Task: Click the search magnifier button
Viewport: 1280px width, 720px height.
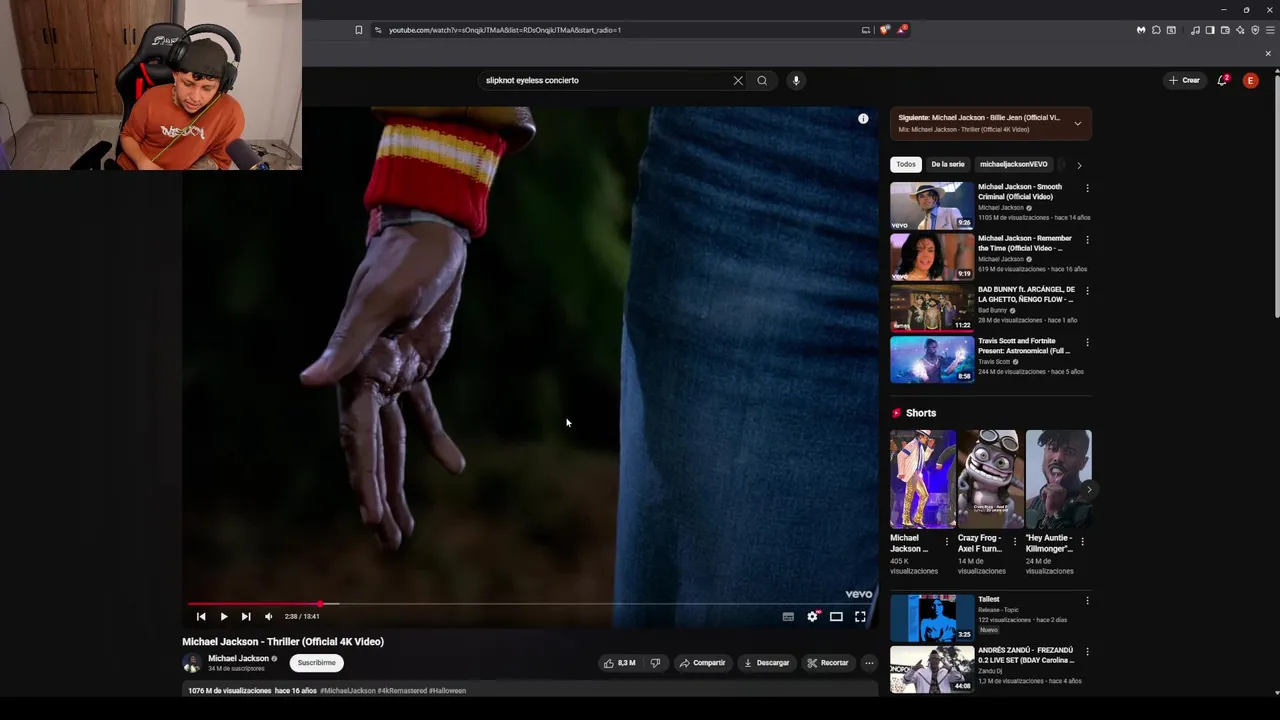Action: point(762,80)
